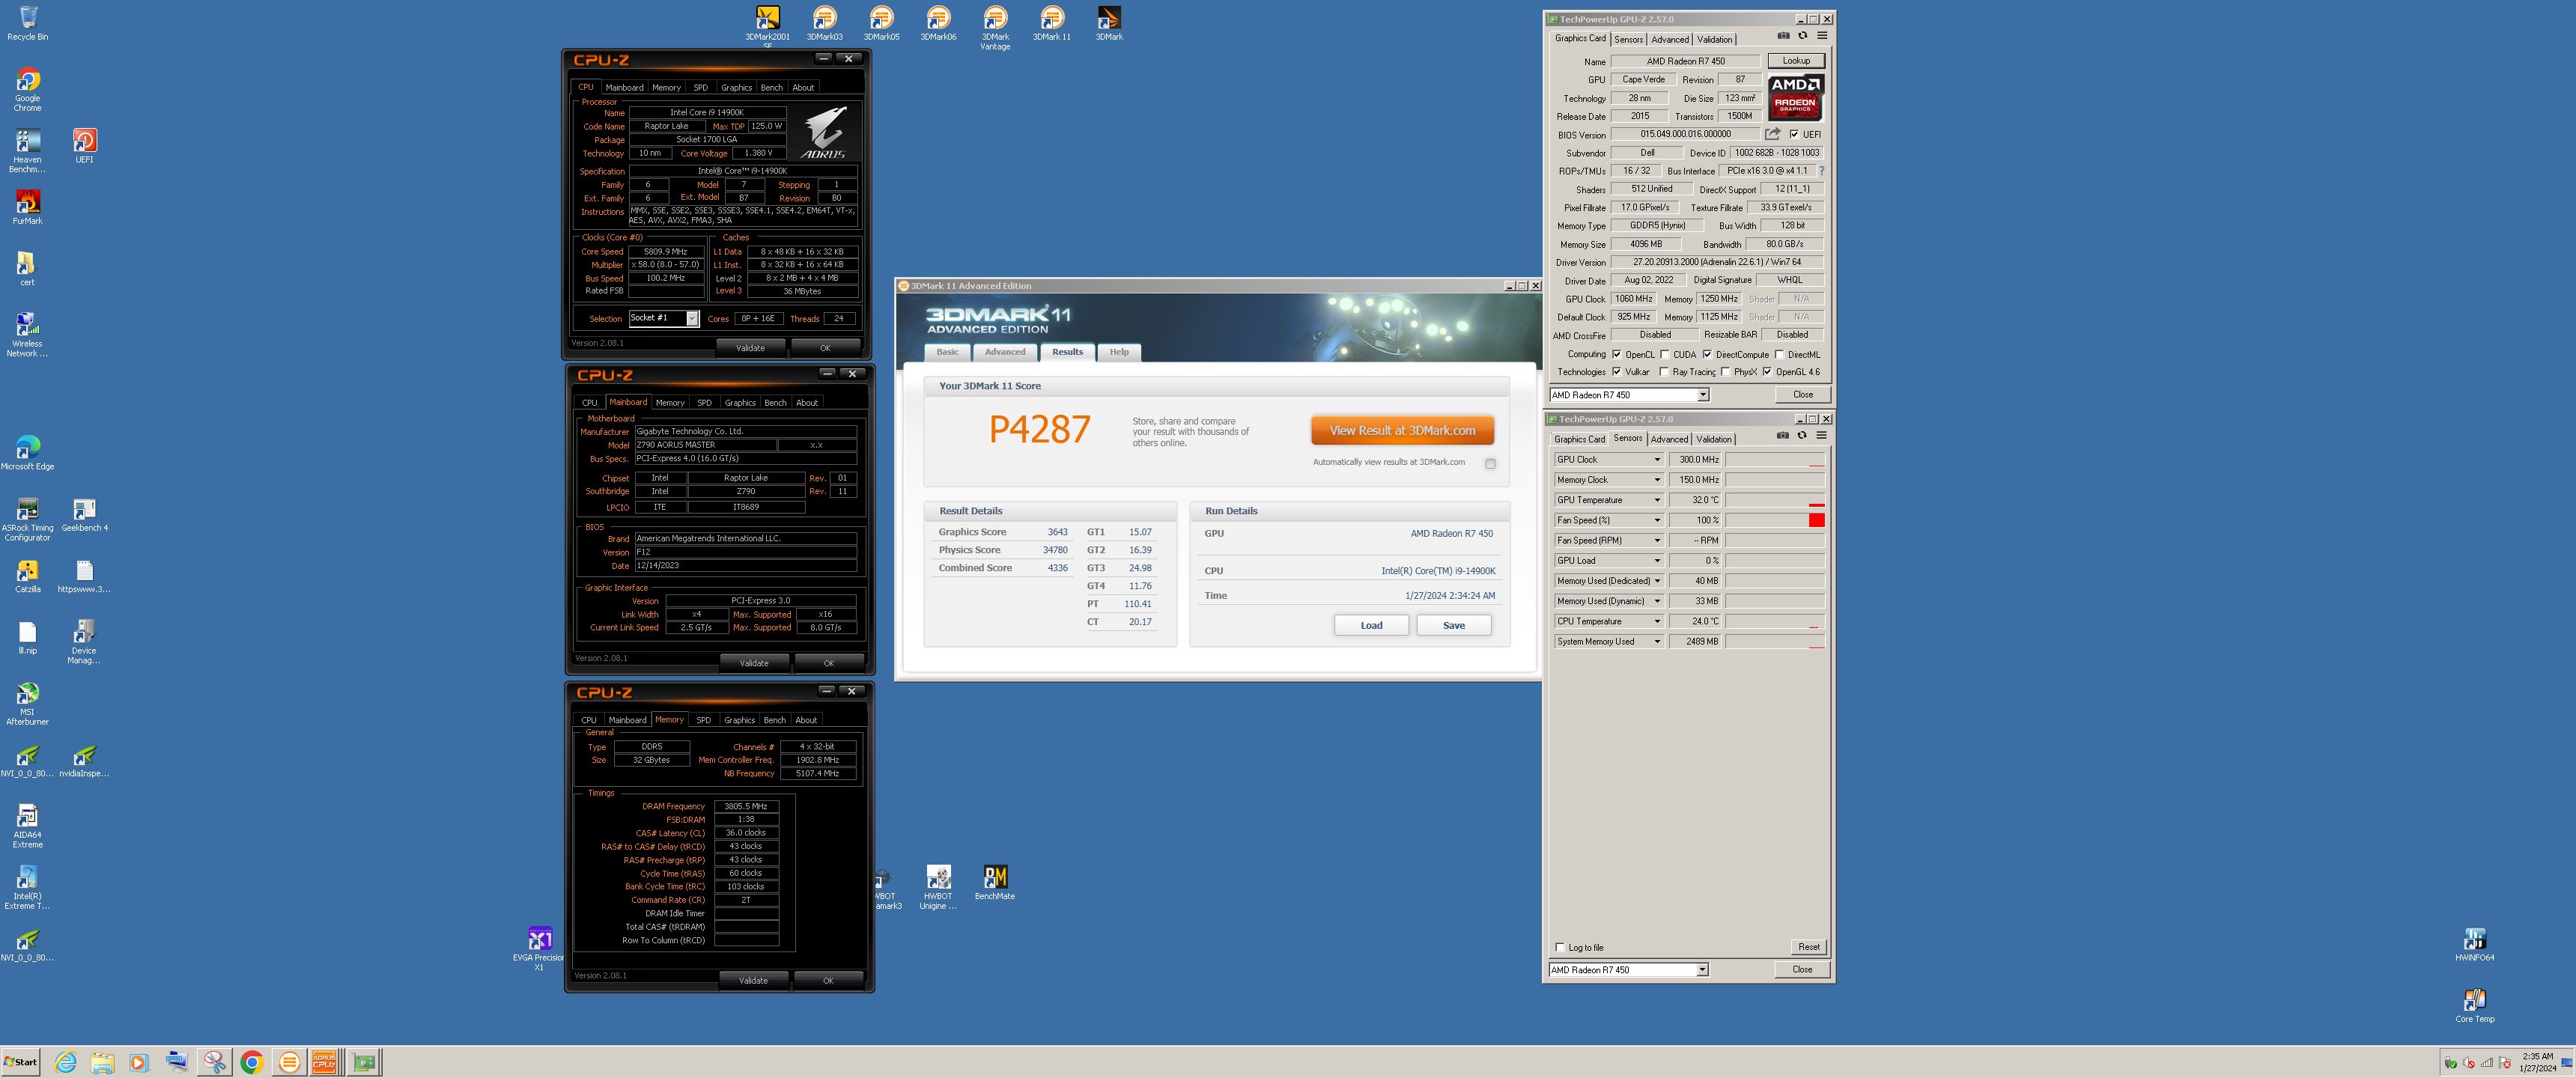The height and width of the screenshot is (1078, 2576).
Task: Switch to Advanced tab in 3DMark 11
Action: coord(1004,352)
